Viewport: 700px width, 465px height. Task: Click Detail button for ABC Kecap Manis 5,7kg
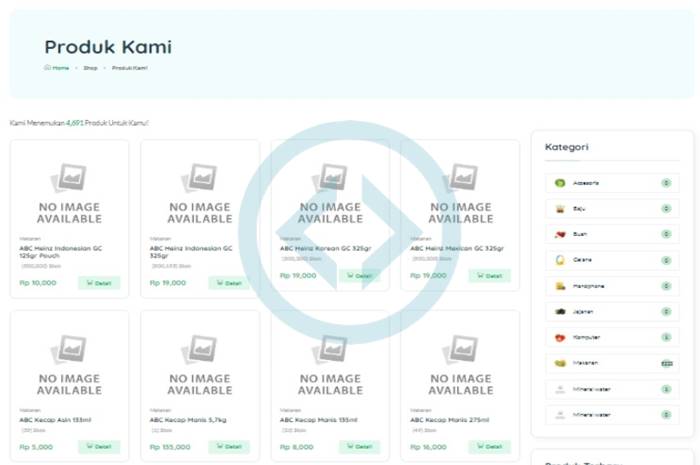[x=229, y=448]
